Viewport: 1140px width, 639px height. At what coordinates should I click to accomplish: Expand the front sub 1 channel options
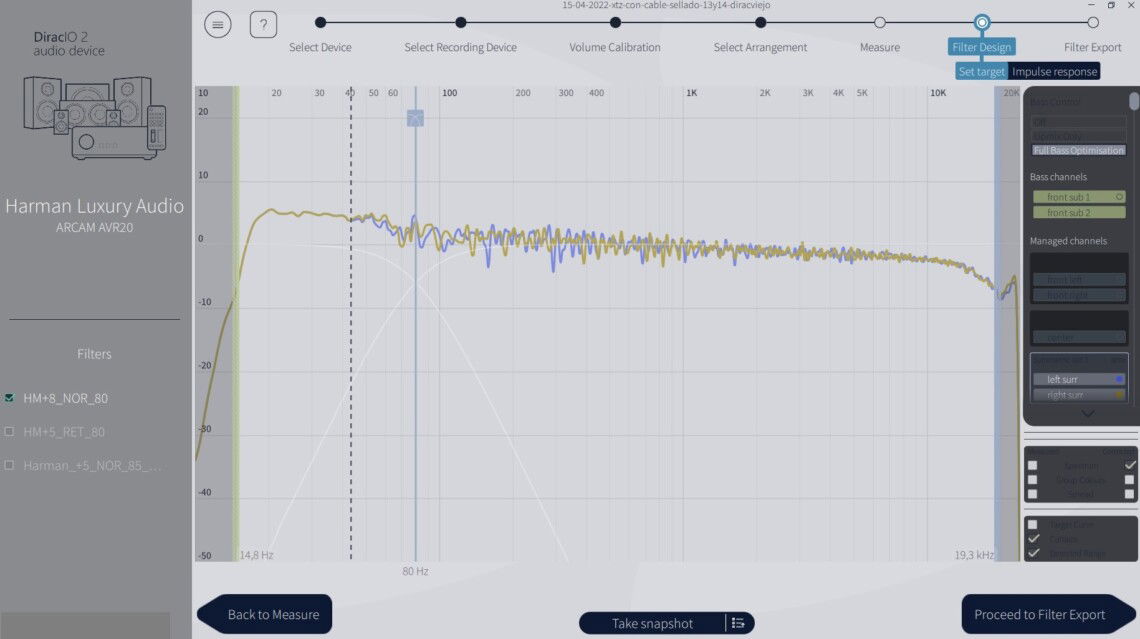[x=1118, y=197]
